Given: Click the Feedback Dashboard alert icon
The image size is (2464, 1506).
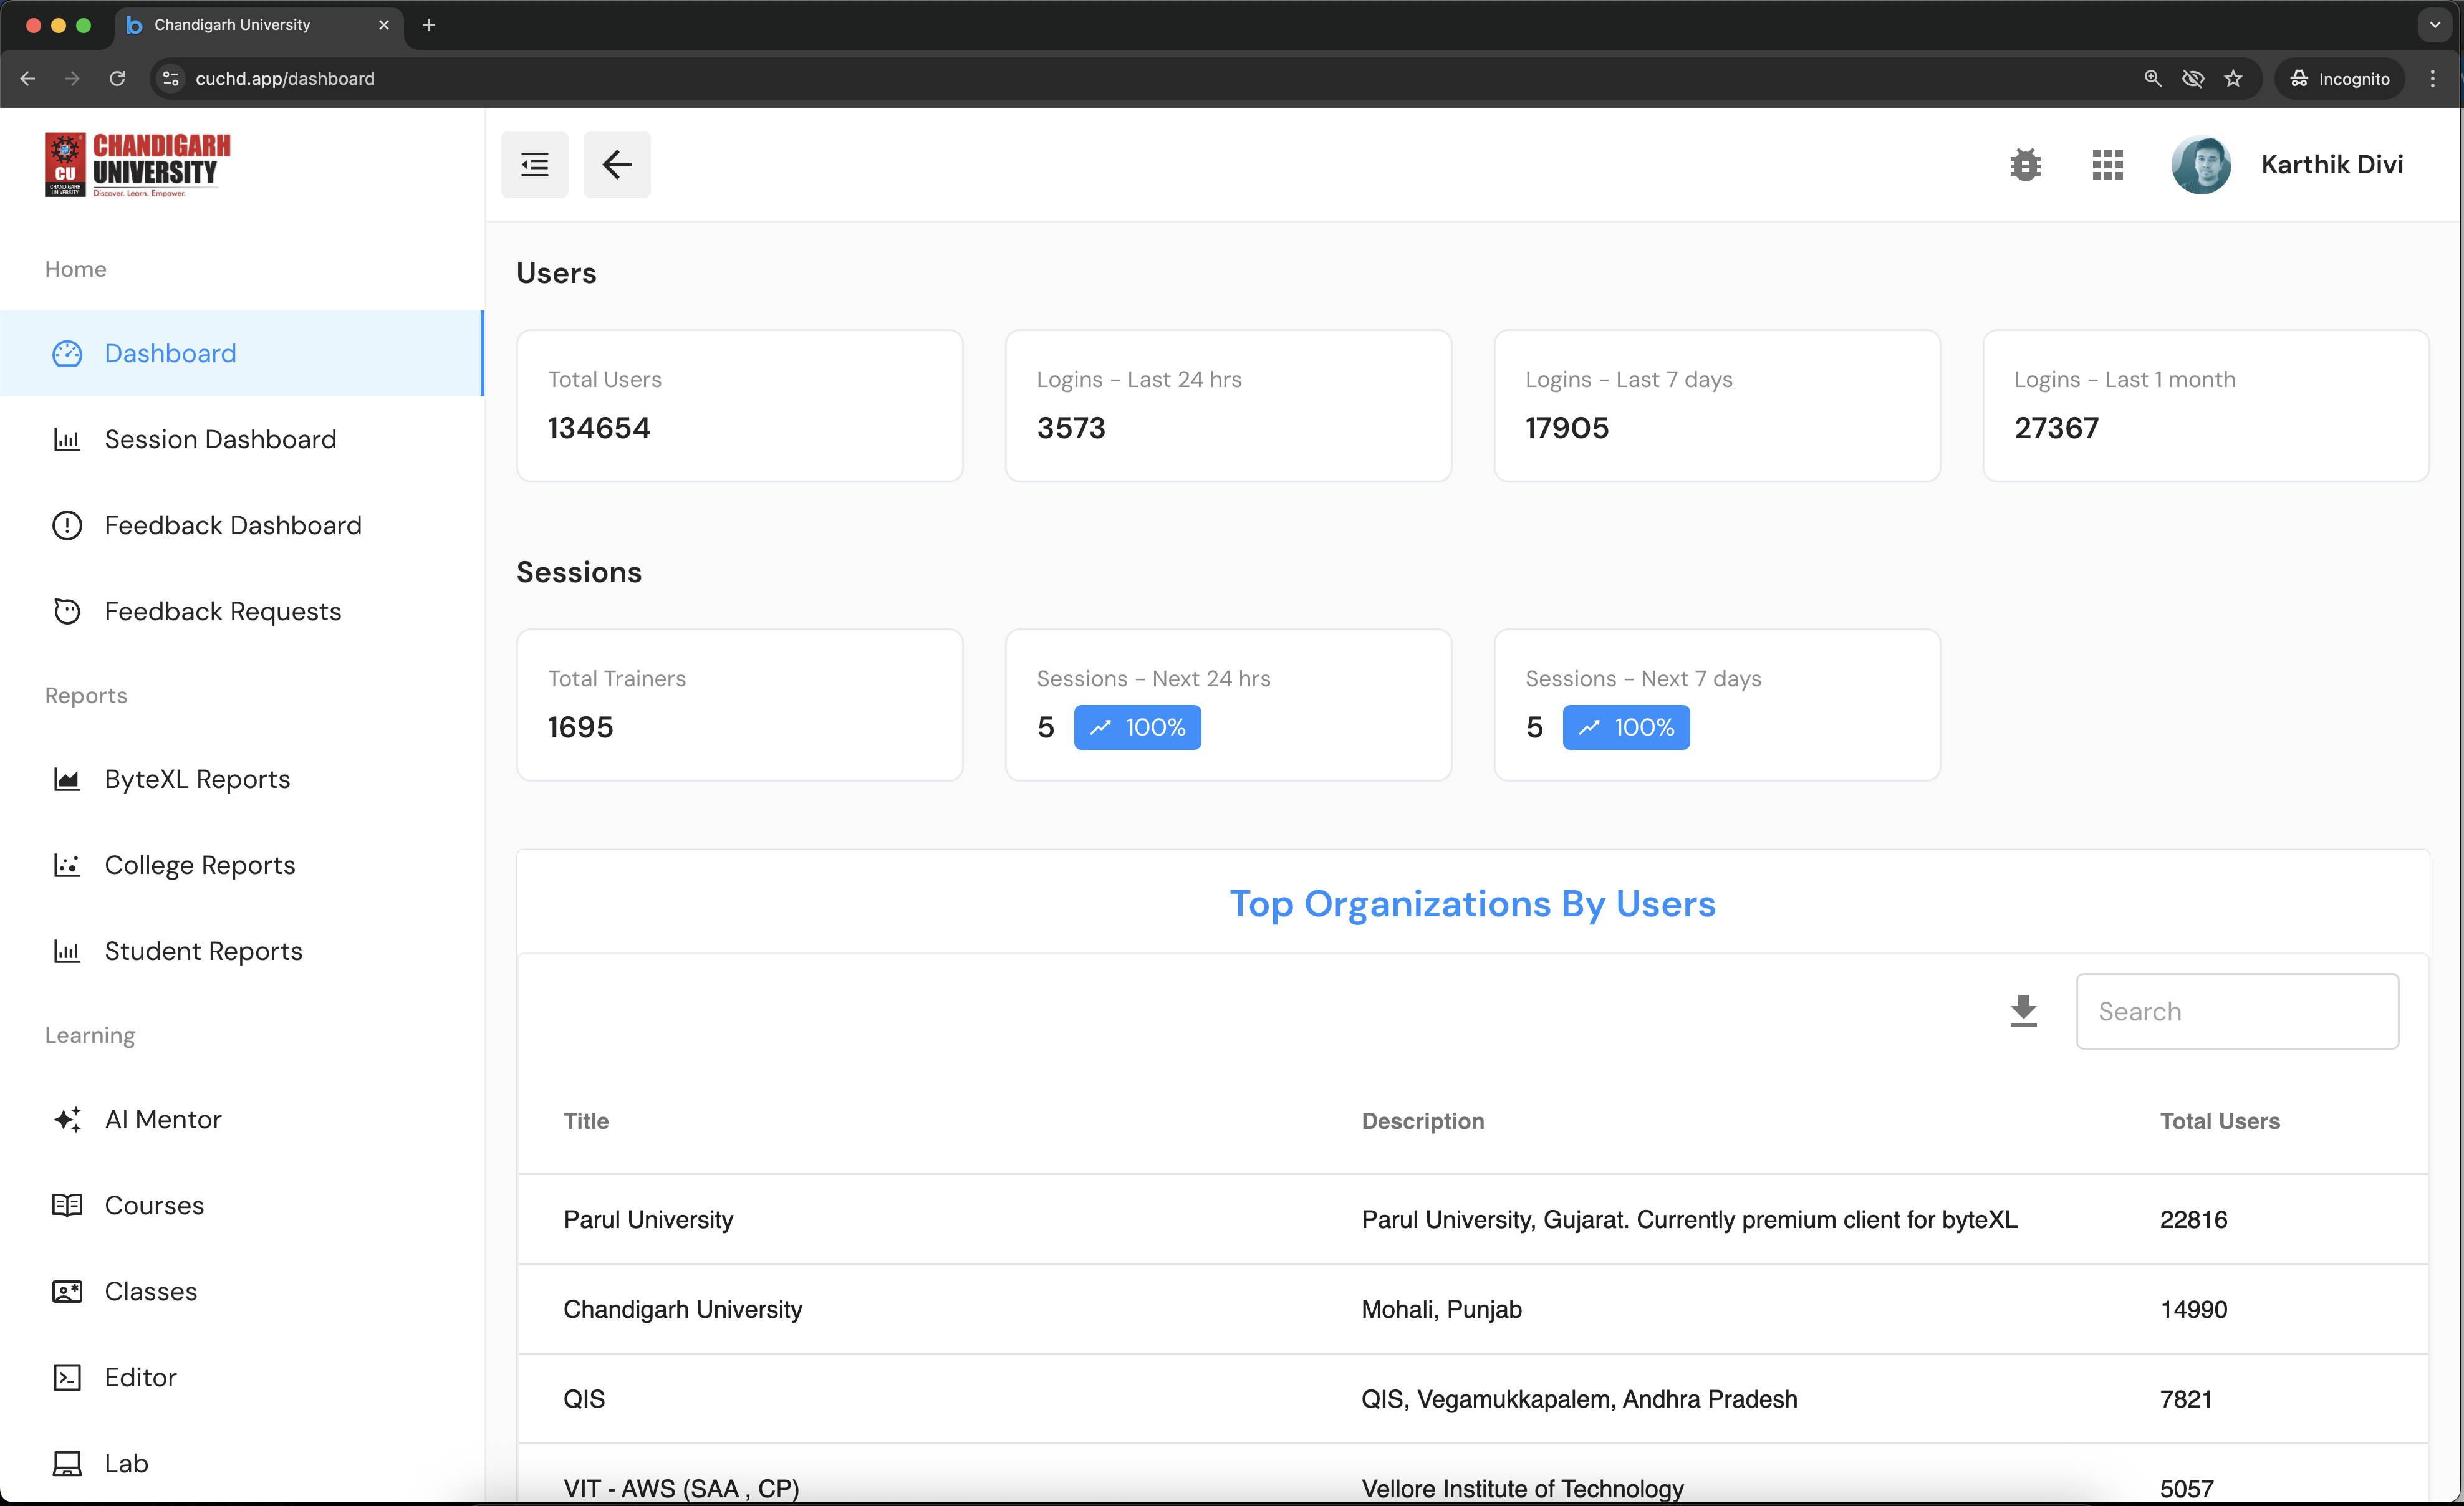Looking at the screenshot, I should pyautogui.click(x=67, y=525).
